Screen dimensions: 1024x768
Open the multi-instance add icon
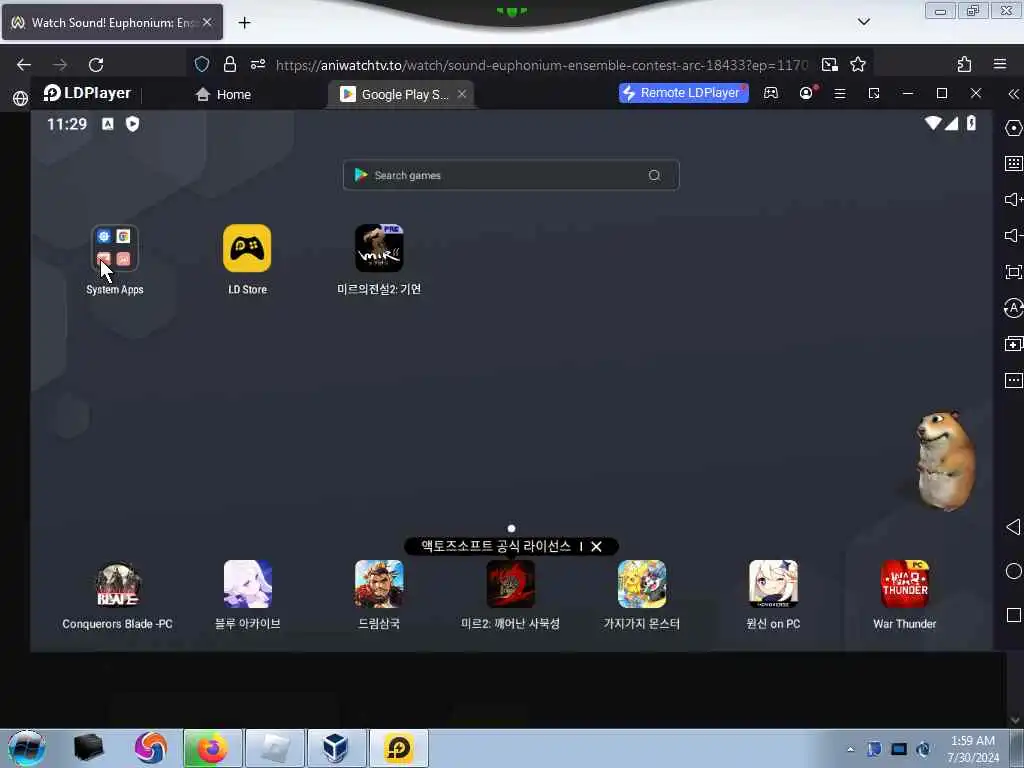click(1014, 344)
